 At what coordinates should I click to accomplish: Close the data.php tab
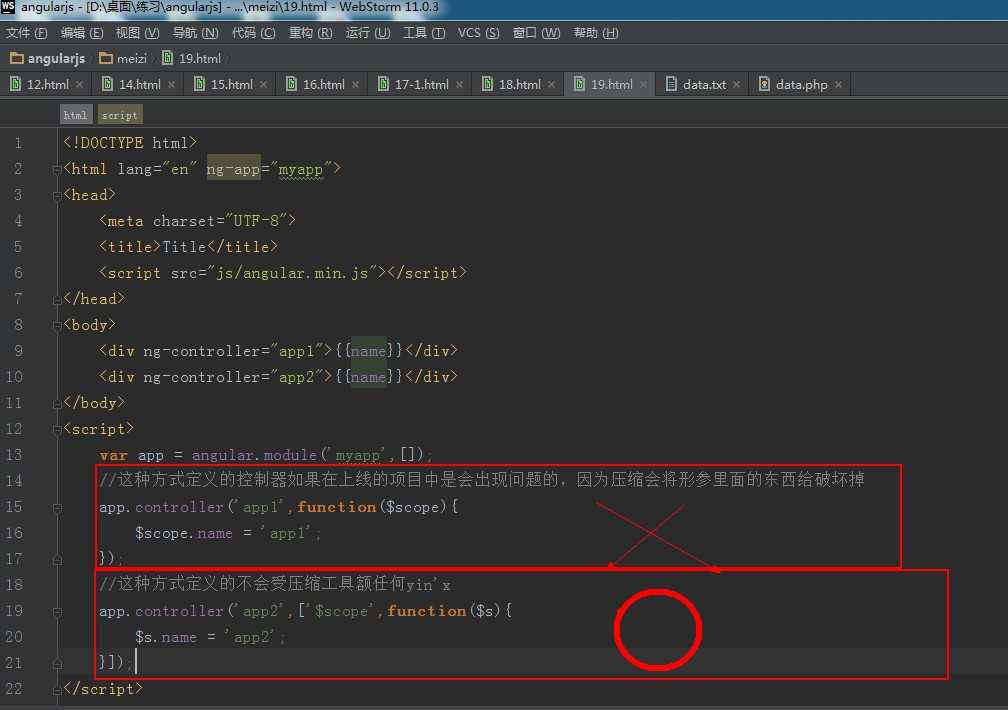pyautogui.click(x=838, y=84)
